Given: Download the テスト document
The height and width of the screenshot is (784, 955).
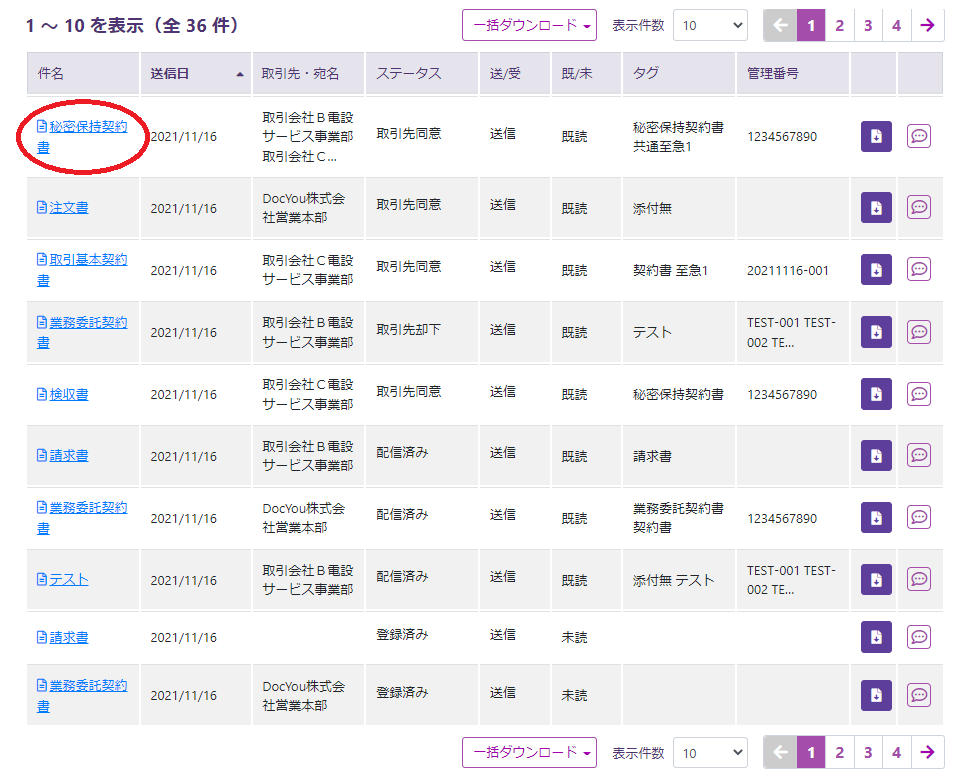Looking at the screenshot, I should coord(876,579).
